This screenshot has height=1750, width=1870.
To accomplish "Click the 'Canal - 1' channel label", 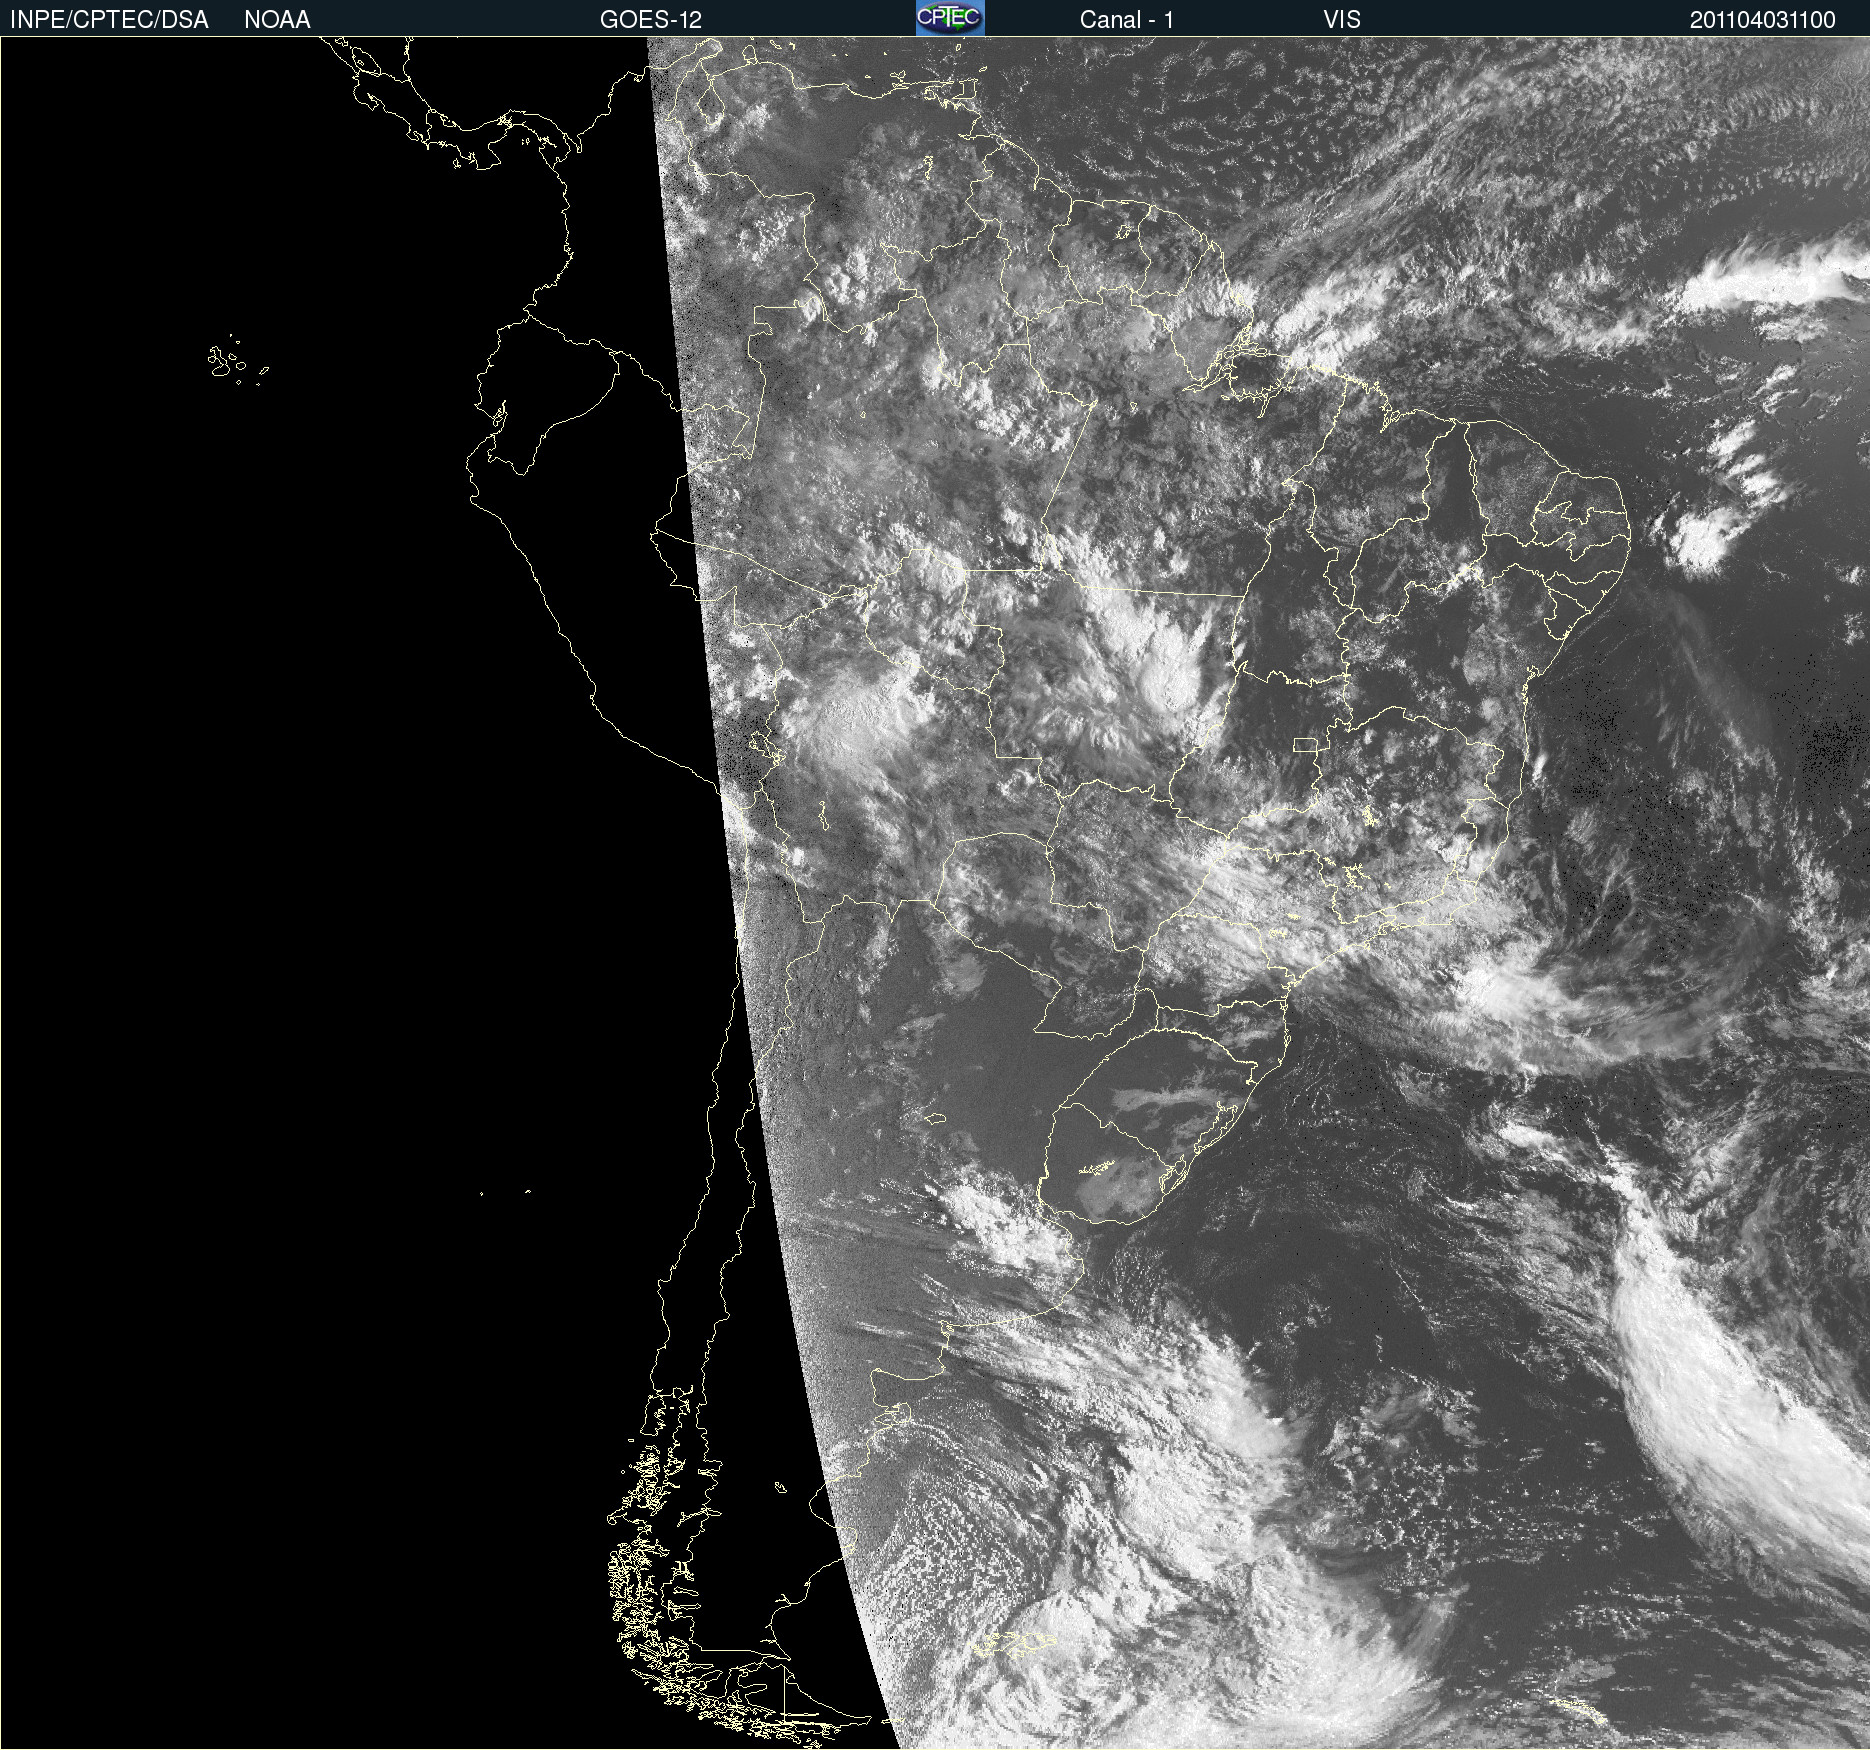I will [x=1127, y=20].
